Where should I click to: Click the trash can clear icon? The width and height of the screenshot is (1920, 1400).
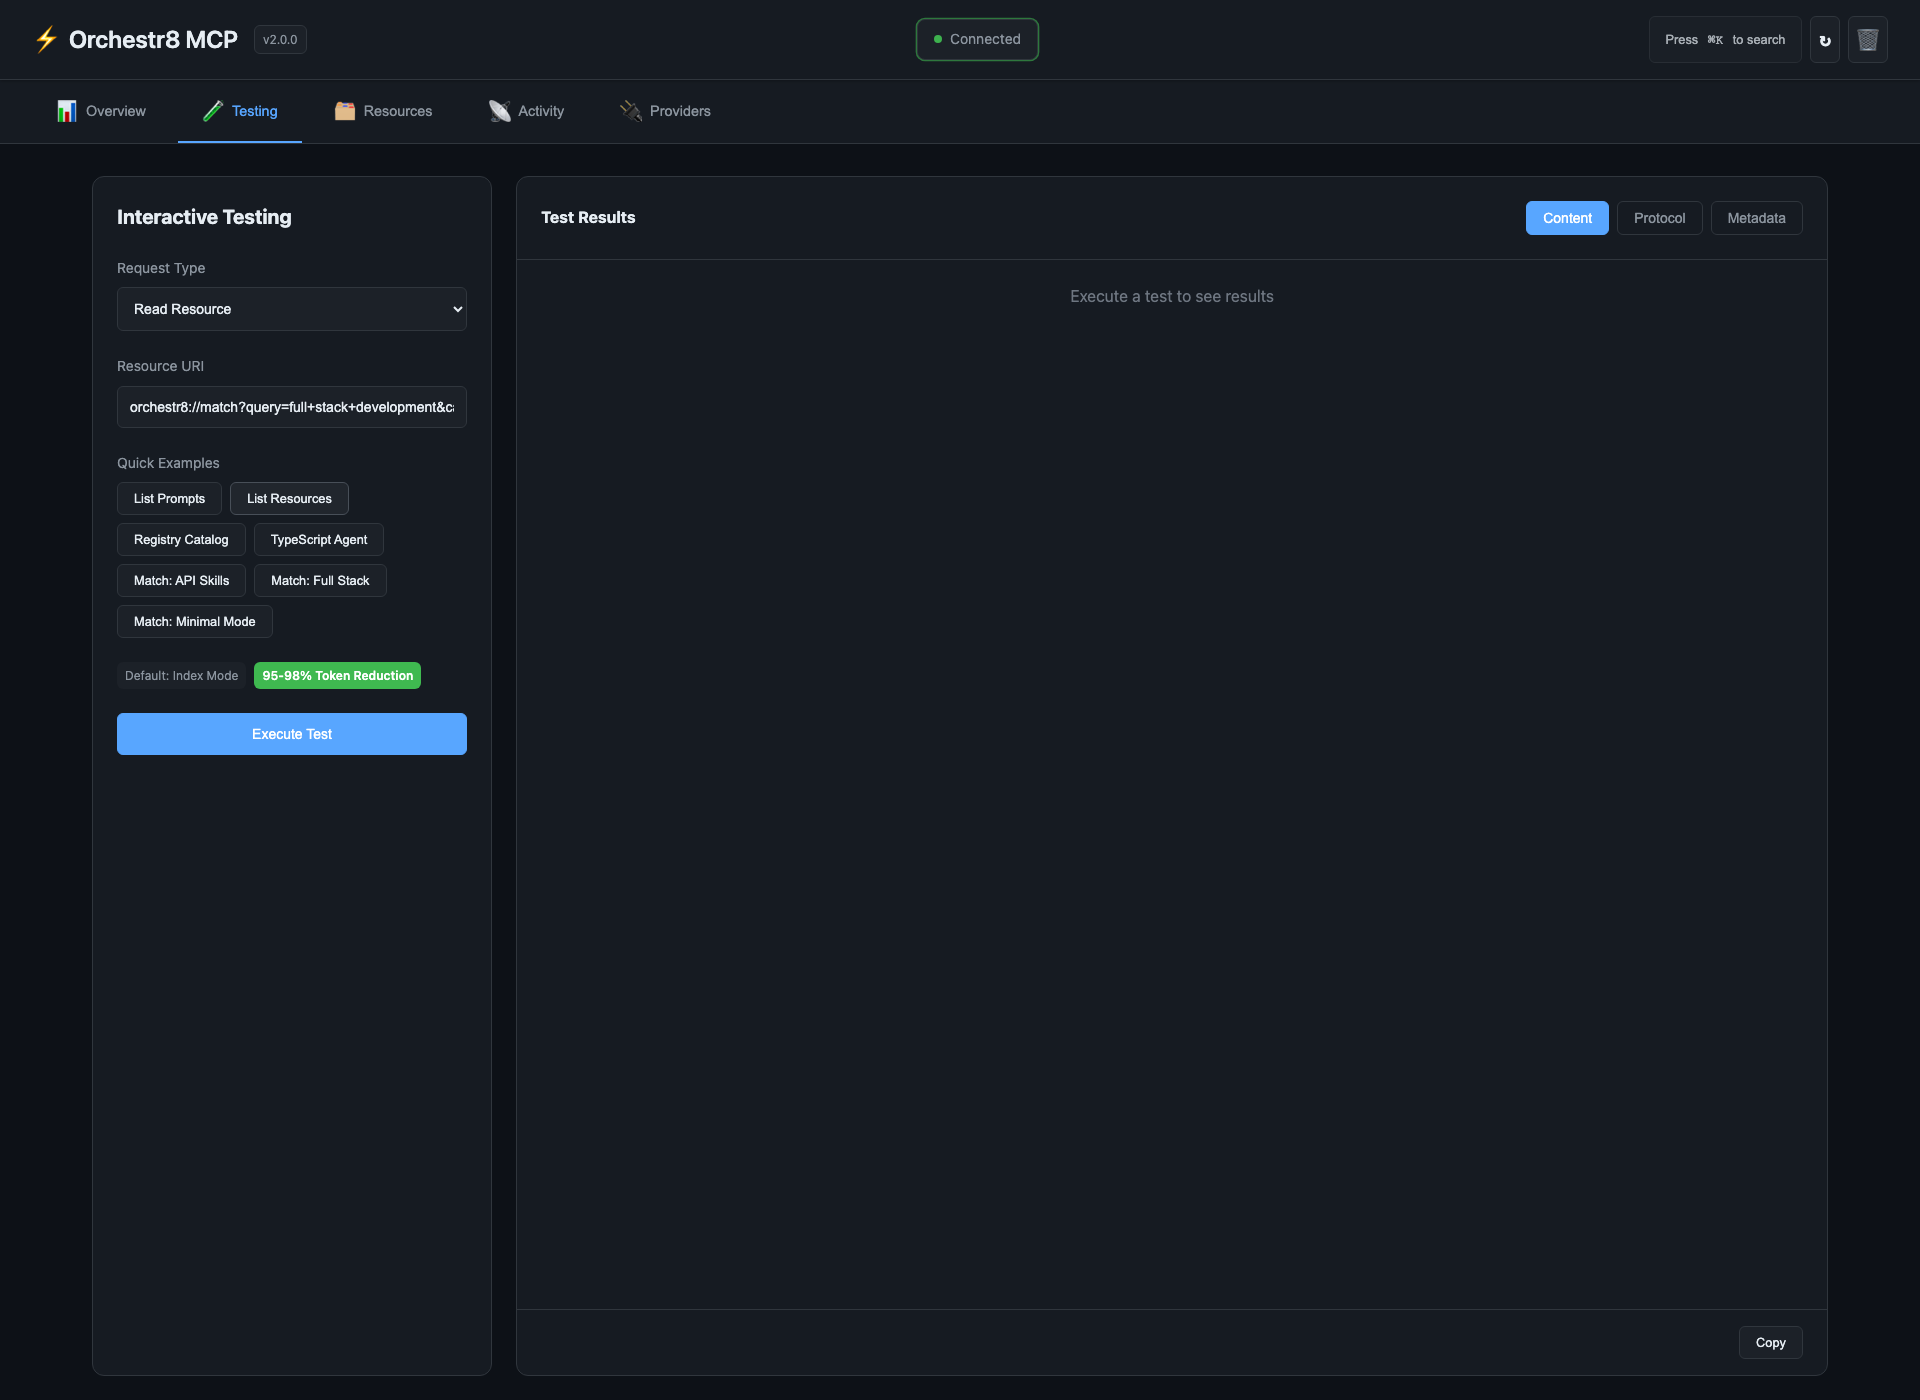(1867, 40)
